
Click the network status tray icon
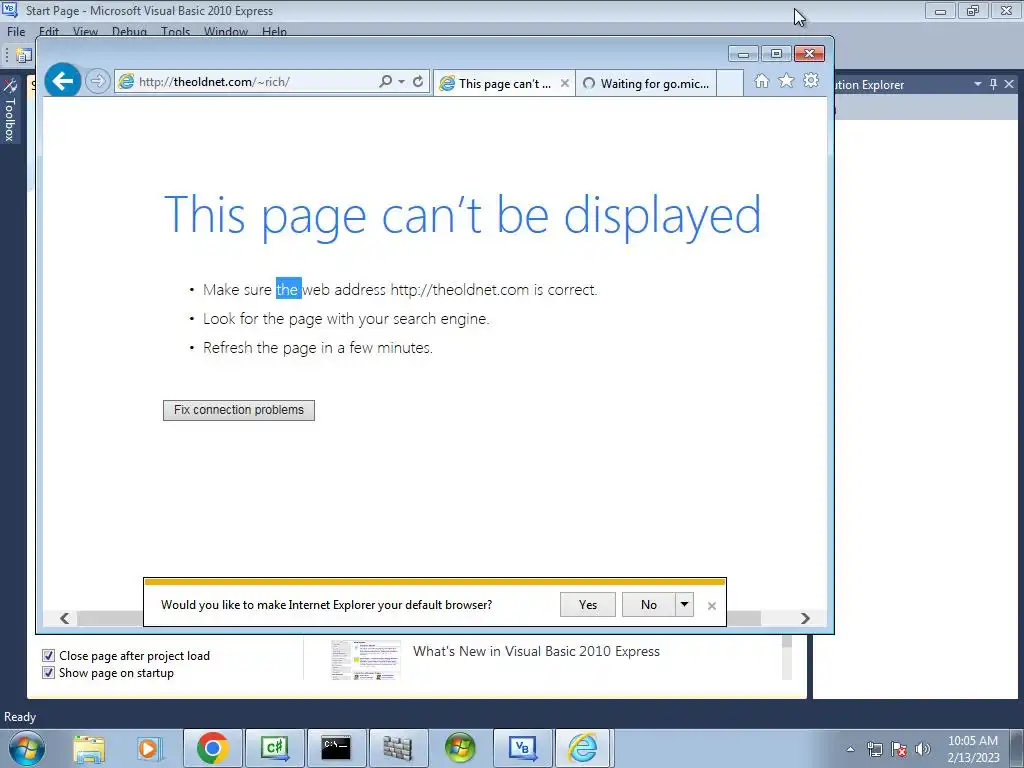click(874, 749)
